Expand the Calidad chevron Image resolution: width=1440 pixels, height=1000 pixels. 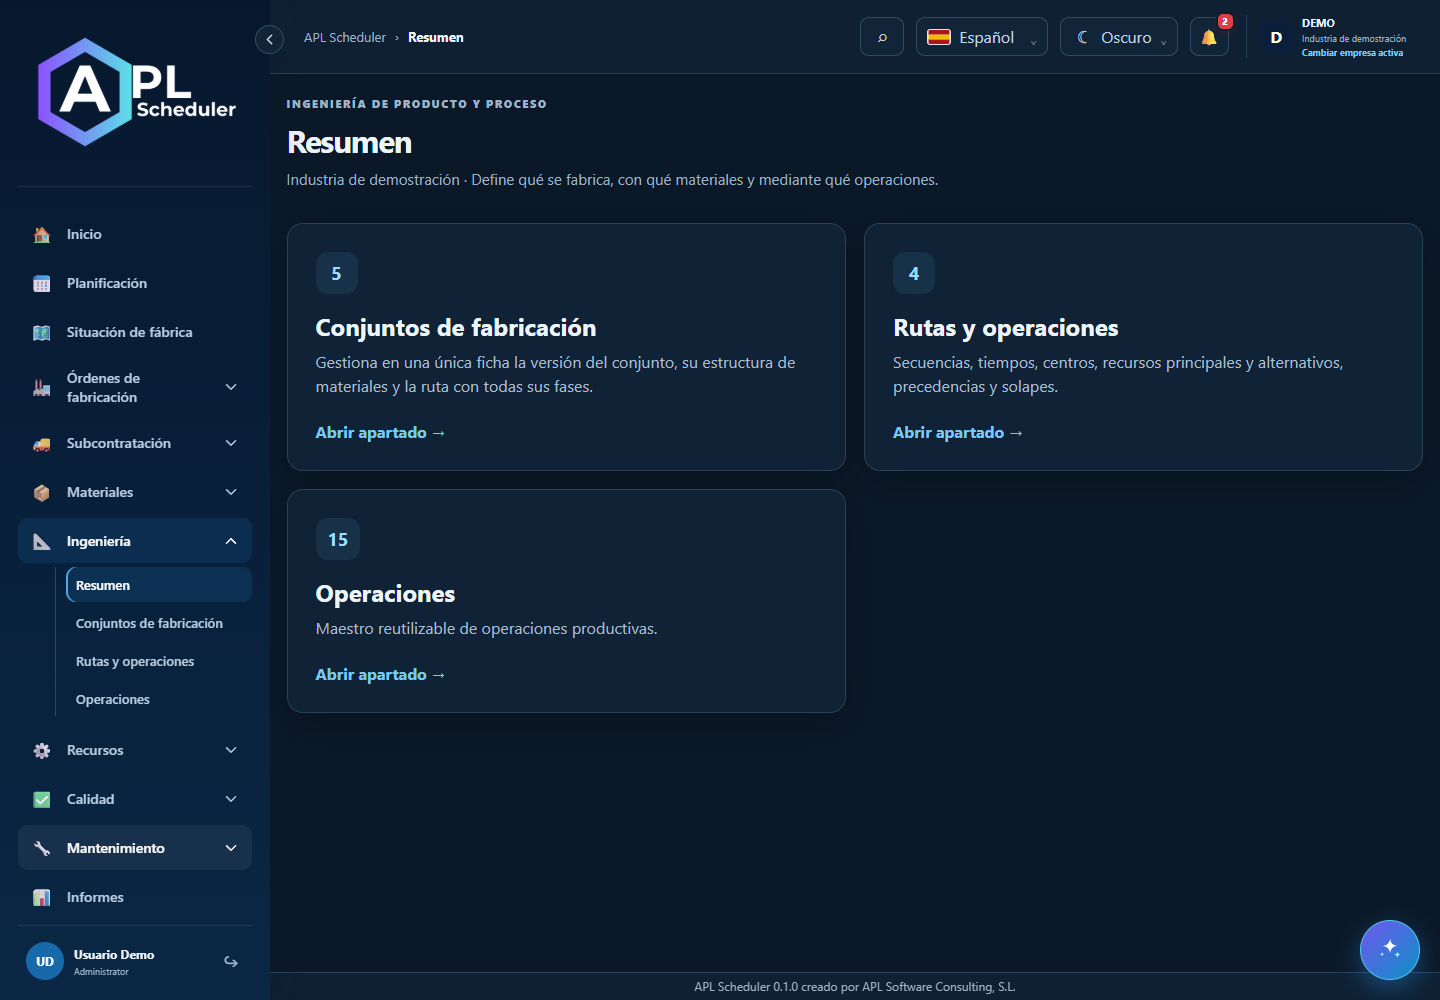pyautogui.click(x=231, y=799)
